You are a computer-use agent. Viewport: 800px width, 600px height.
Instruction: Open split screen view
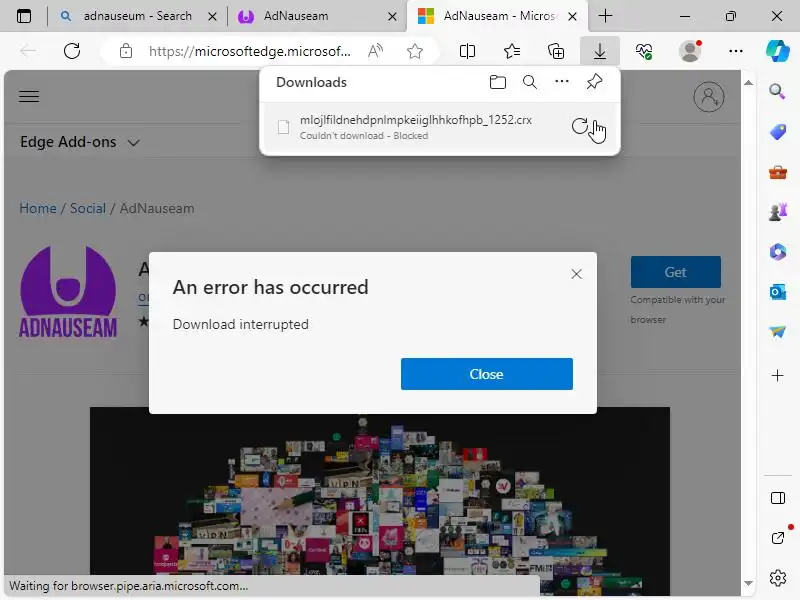[x=467, y=51]
